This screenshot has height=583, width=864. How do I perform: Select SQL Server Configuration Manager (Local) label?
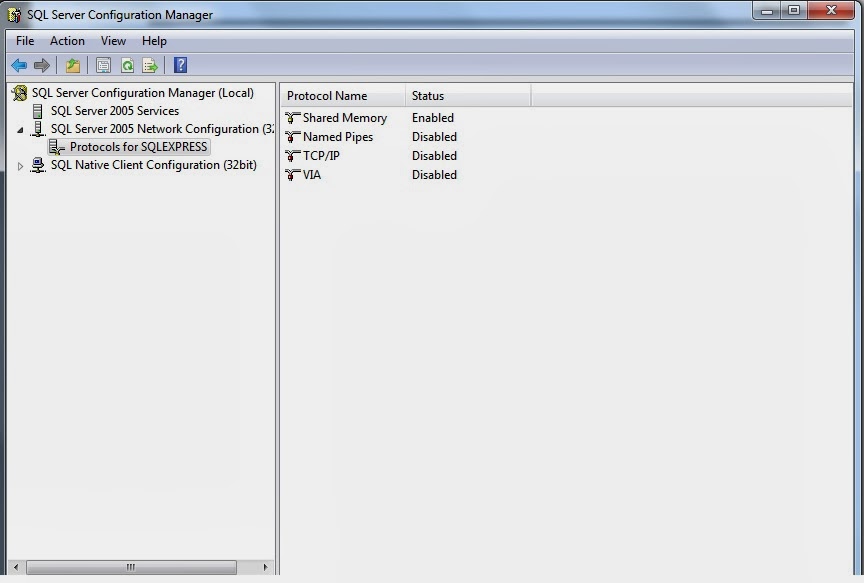click(x=143, y=93)
